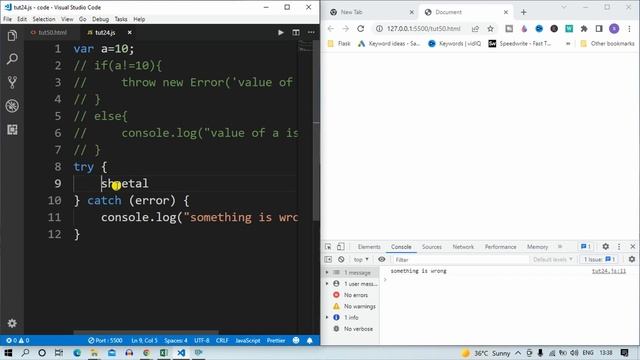Go back in Chrome

[331, 29]
